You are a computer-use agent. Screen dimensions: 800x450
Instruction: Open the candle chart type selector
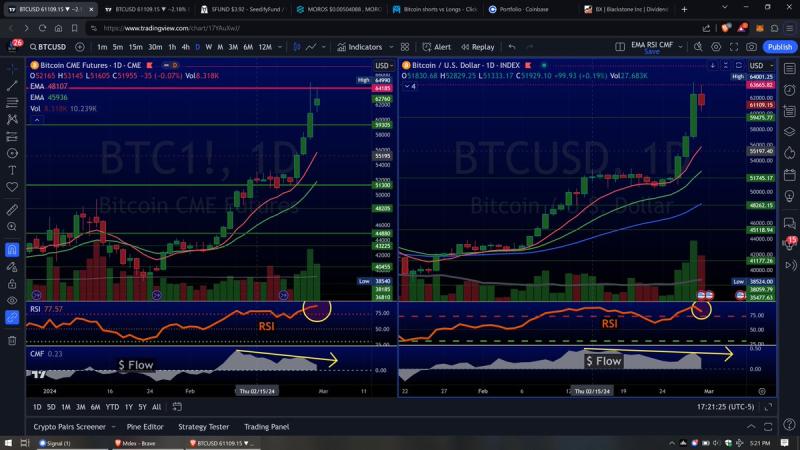coord(297,47)
